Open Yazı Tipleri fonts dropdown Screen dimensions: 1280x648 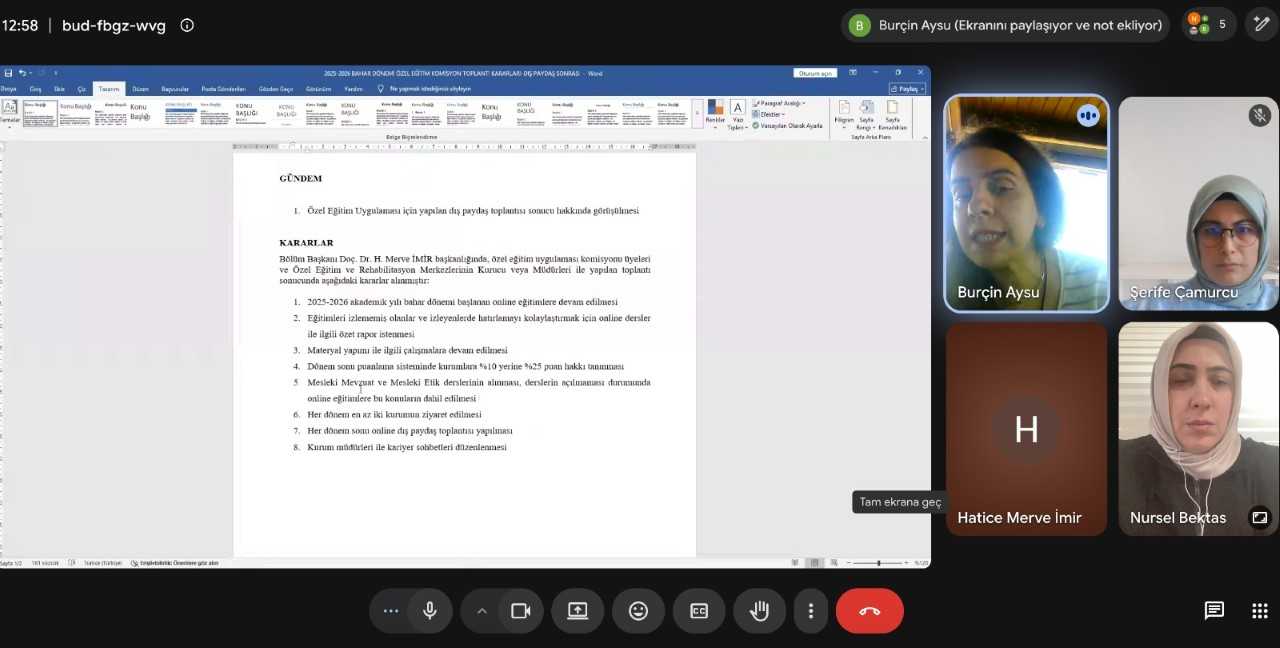(737, 114)
